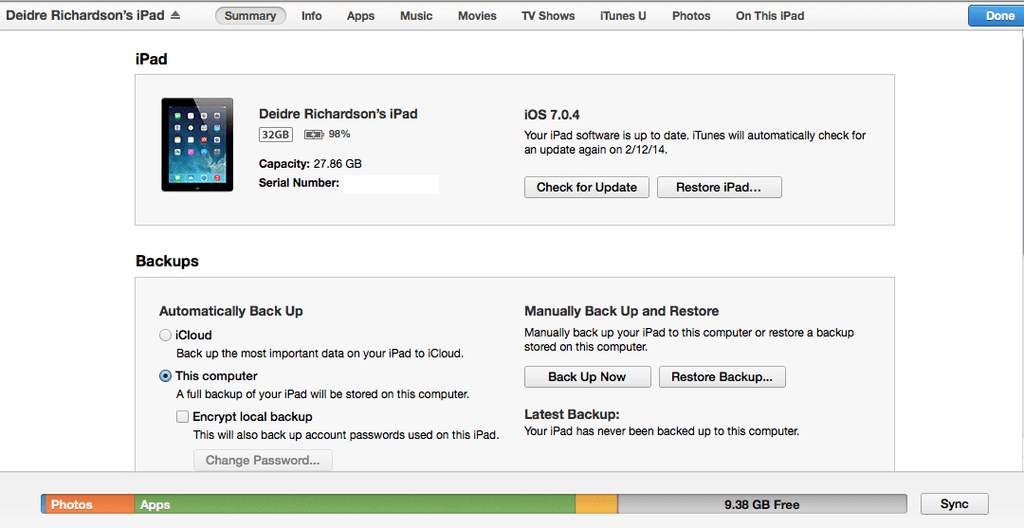Click the iOS 7.0.4 version text
The height and width of the screenshot is (528, 1024).
coord(552,115)
